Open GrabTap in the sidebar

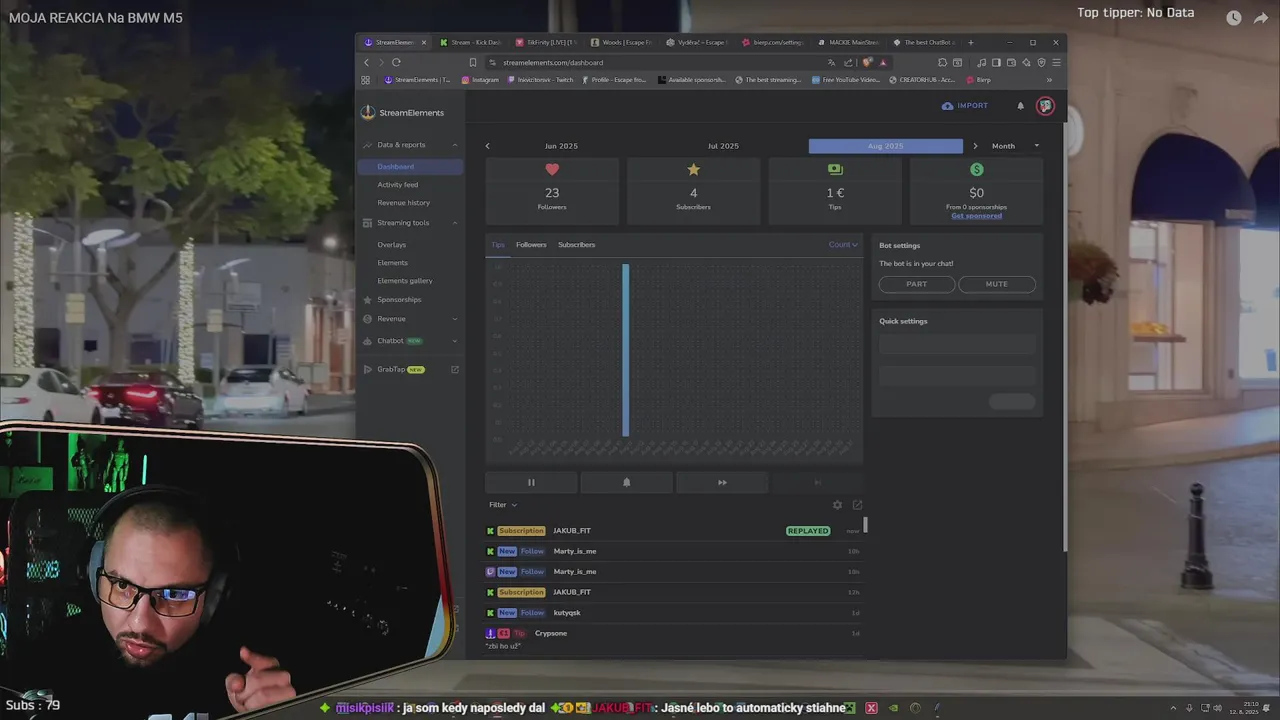point(400,370)
